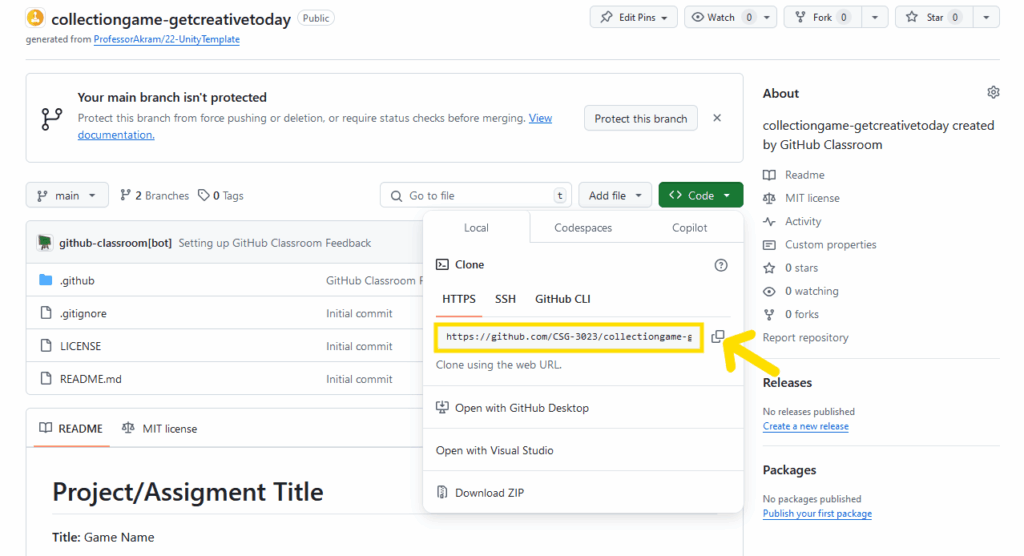Click the collectiongame-getcreativetoday repository title
1024x556 pixels.
(171, 20)
